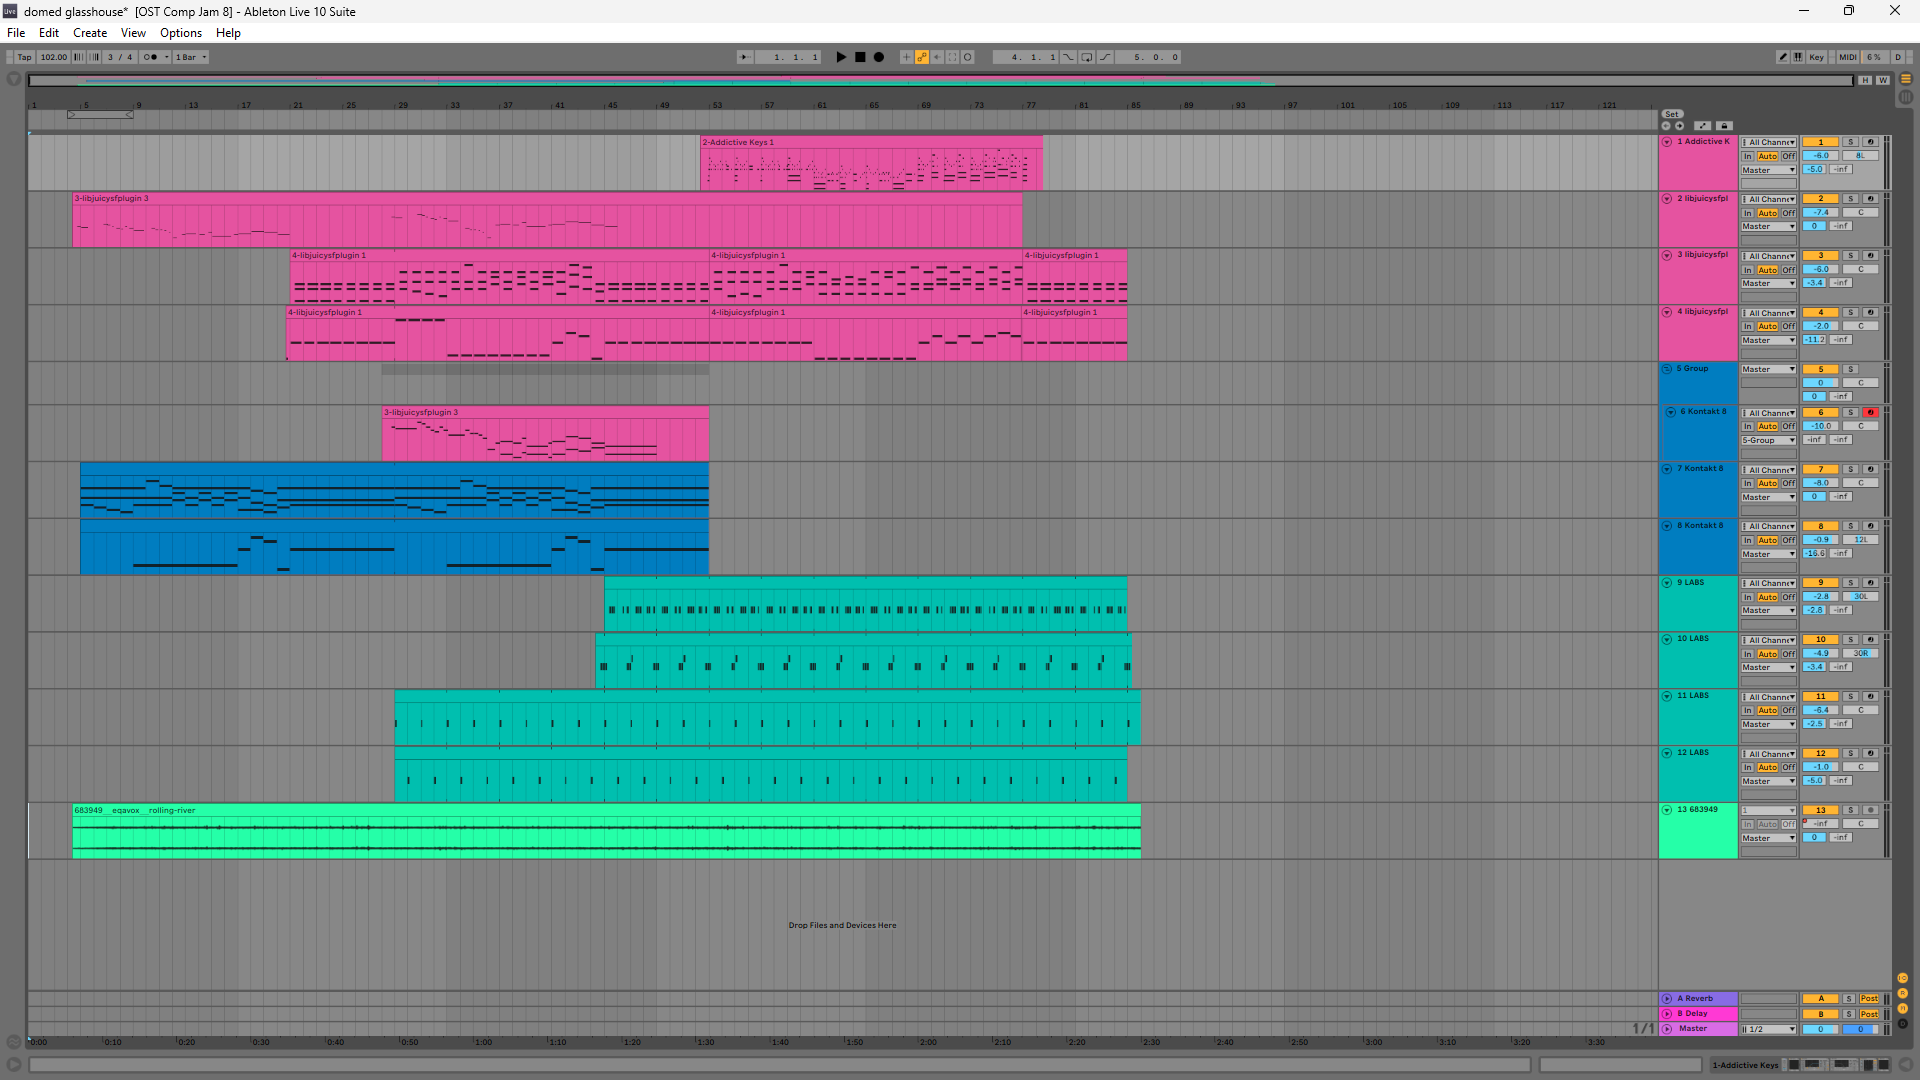
Task: Click the Key map mode button
Action: [1816, 57]
